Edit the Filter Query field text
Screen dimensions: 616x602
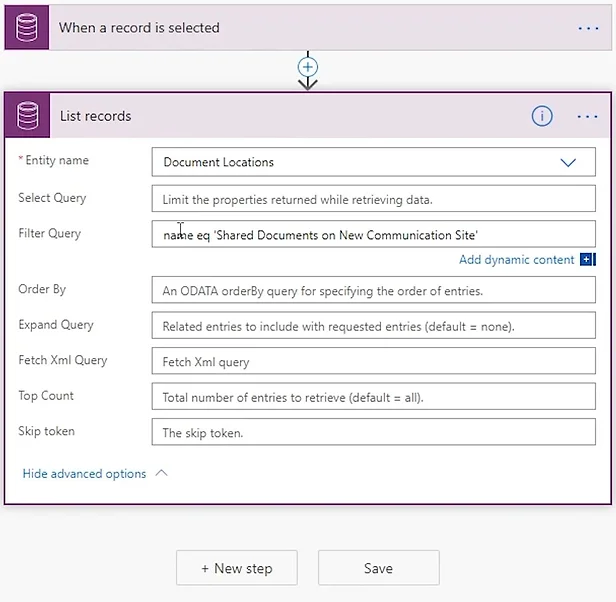(373, 234)
